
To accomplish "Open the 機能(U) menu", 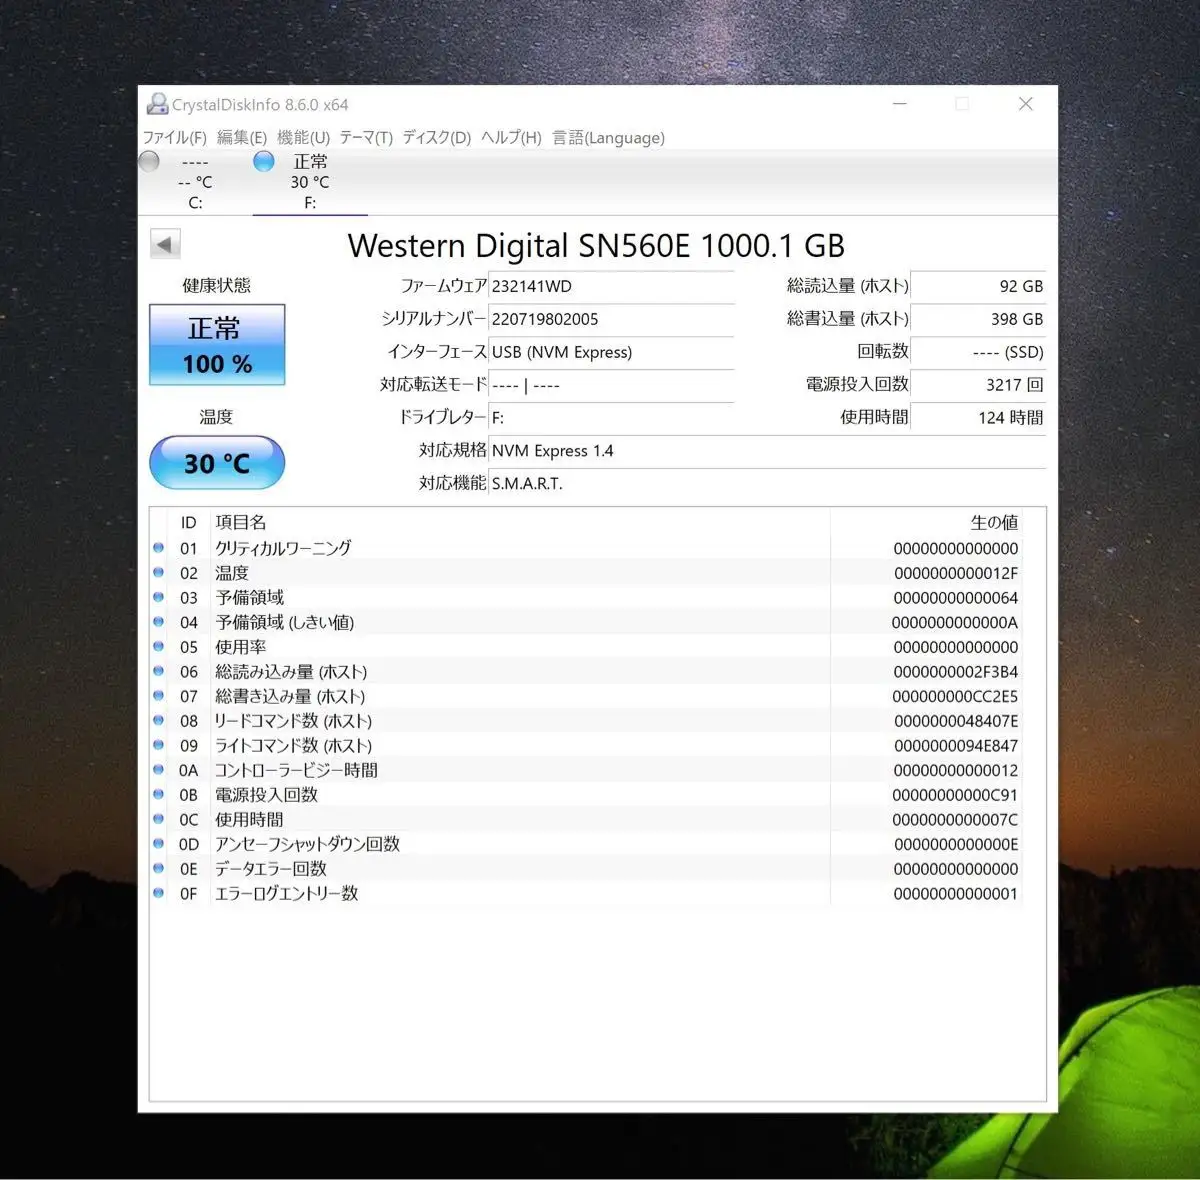I will 303,138.
